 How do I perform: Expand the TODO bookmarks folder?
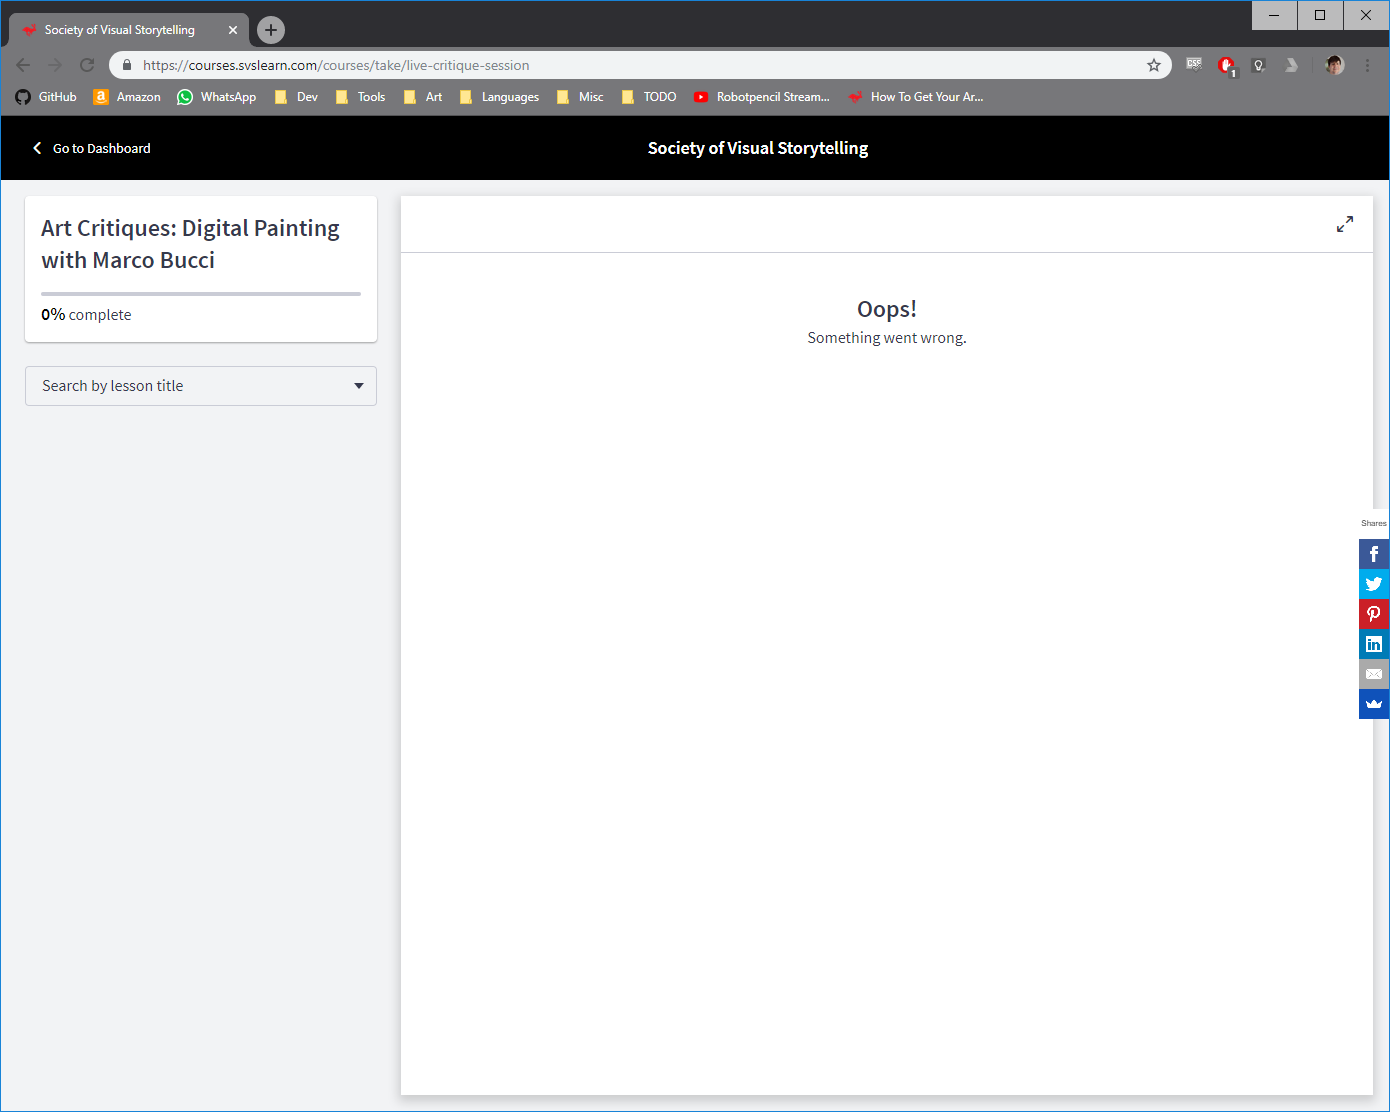pyautogui.click(x=649, y=97)
